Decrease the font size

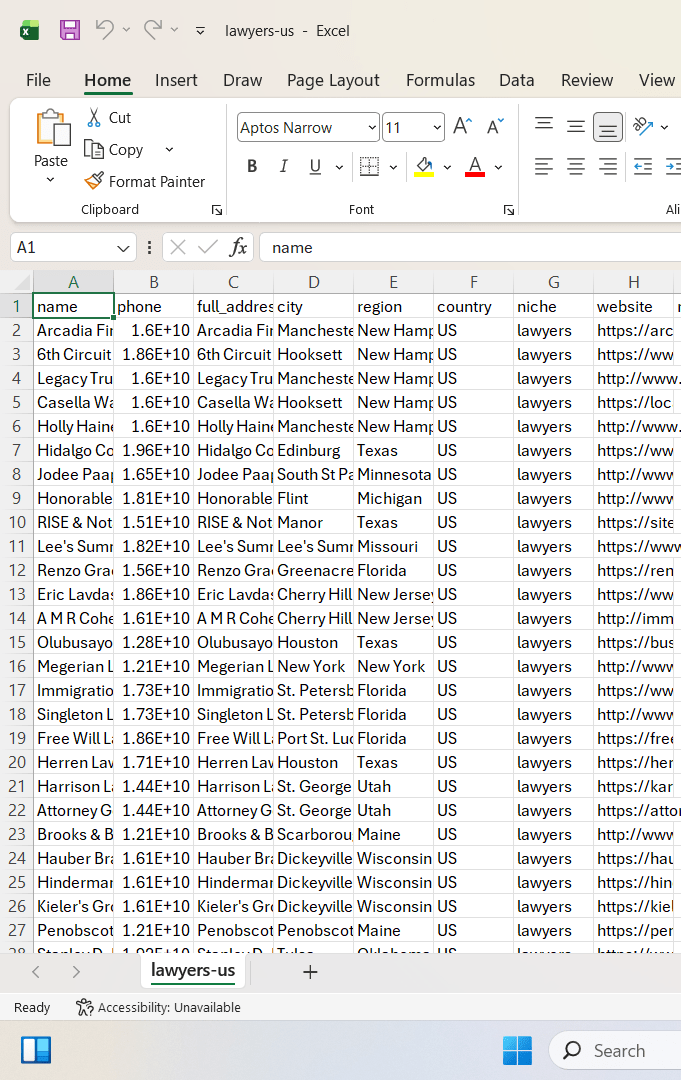(x=495, y=126)
